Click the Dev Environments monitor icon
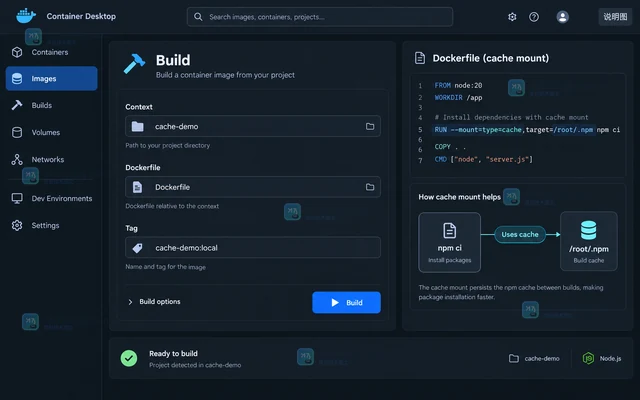Screen dimensions: 640x400 pos(17,198)
